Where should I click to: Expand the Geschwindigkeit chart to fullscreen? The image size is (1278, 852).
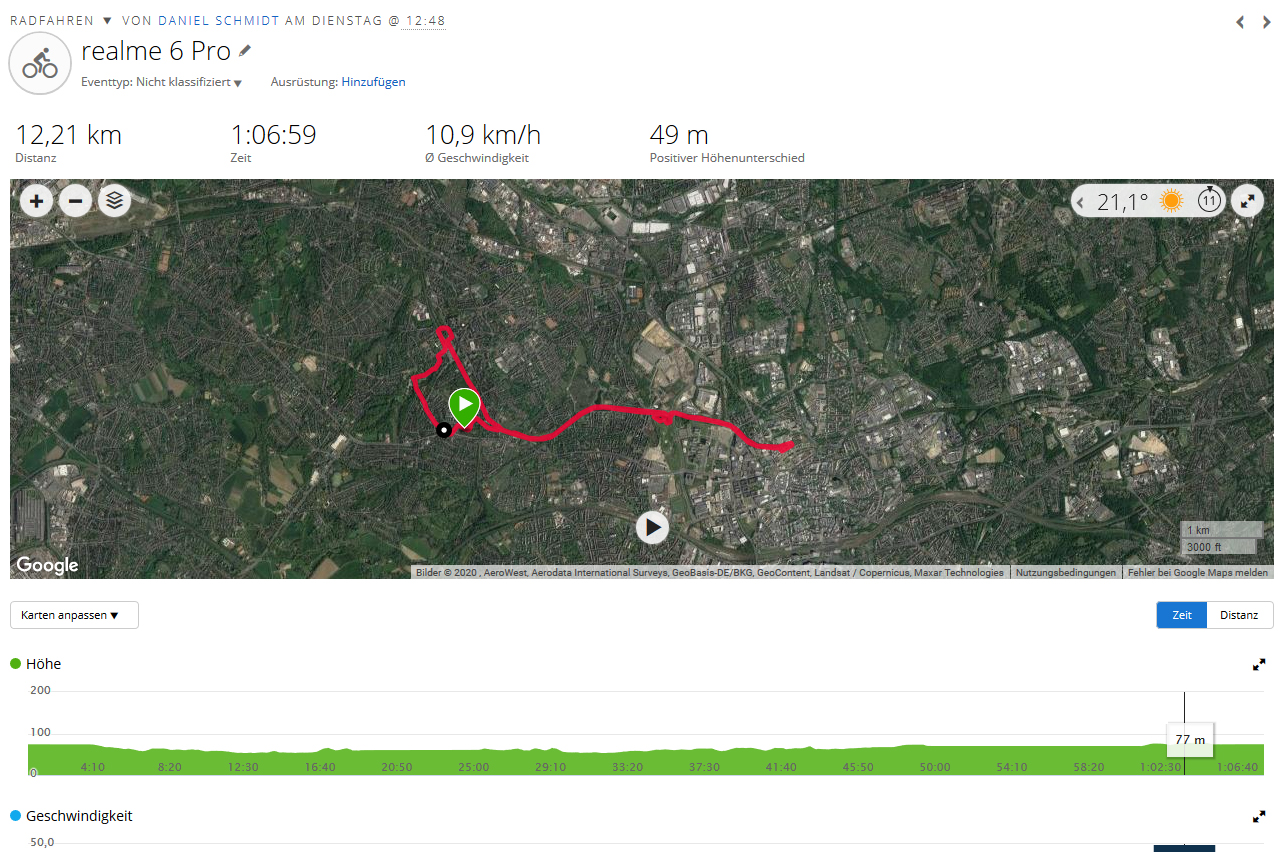1259,816
